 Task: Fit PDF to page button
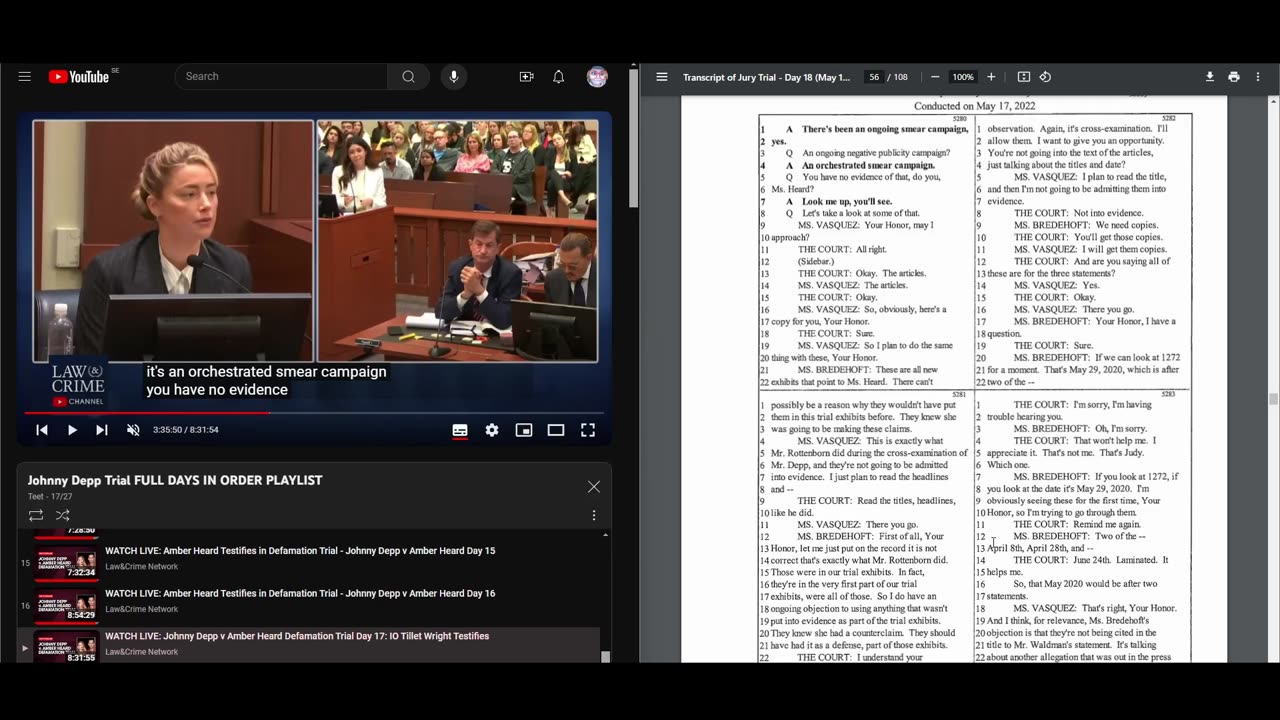(1024, 77)
